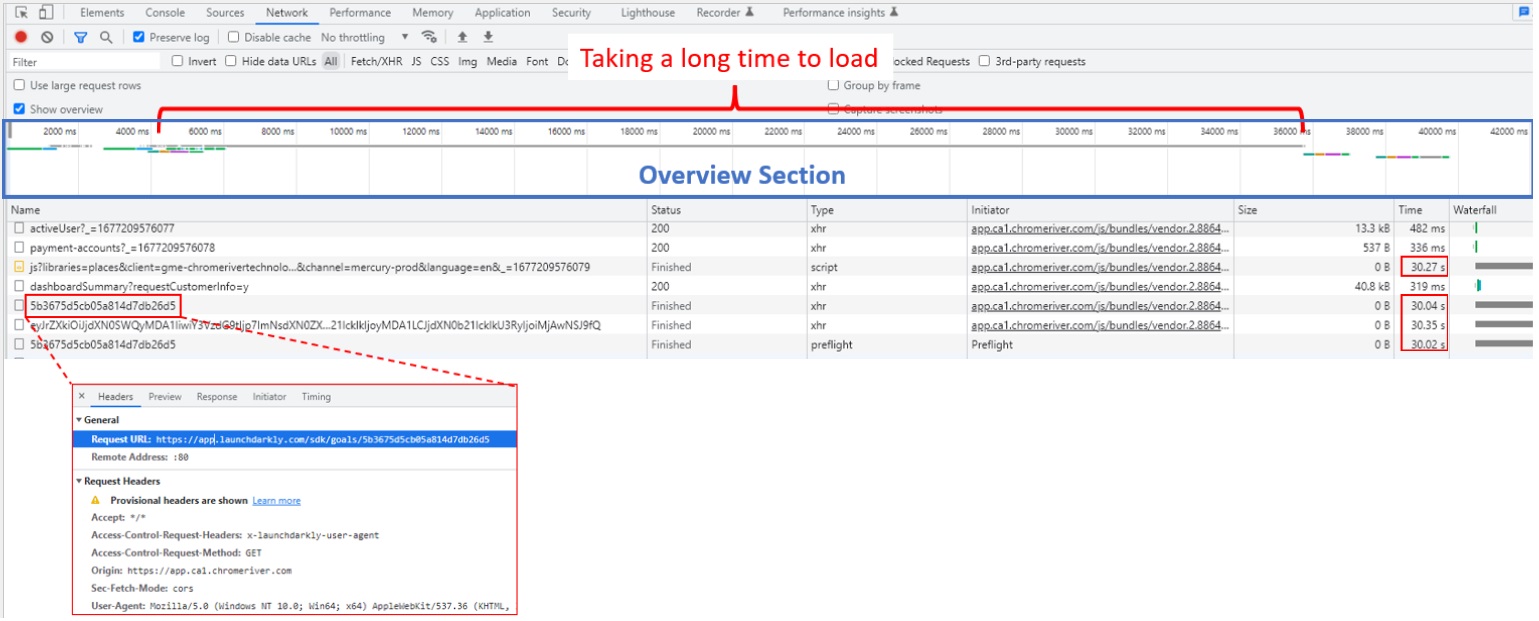Enable the Group by frame option

833,84
